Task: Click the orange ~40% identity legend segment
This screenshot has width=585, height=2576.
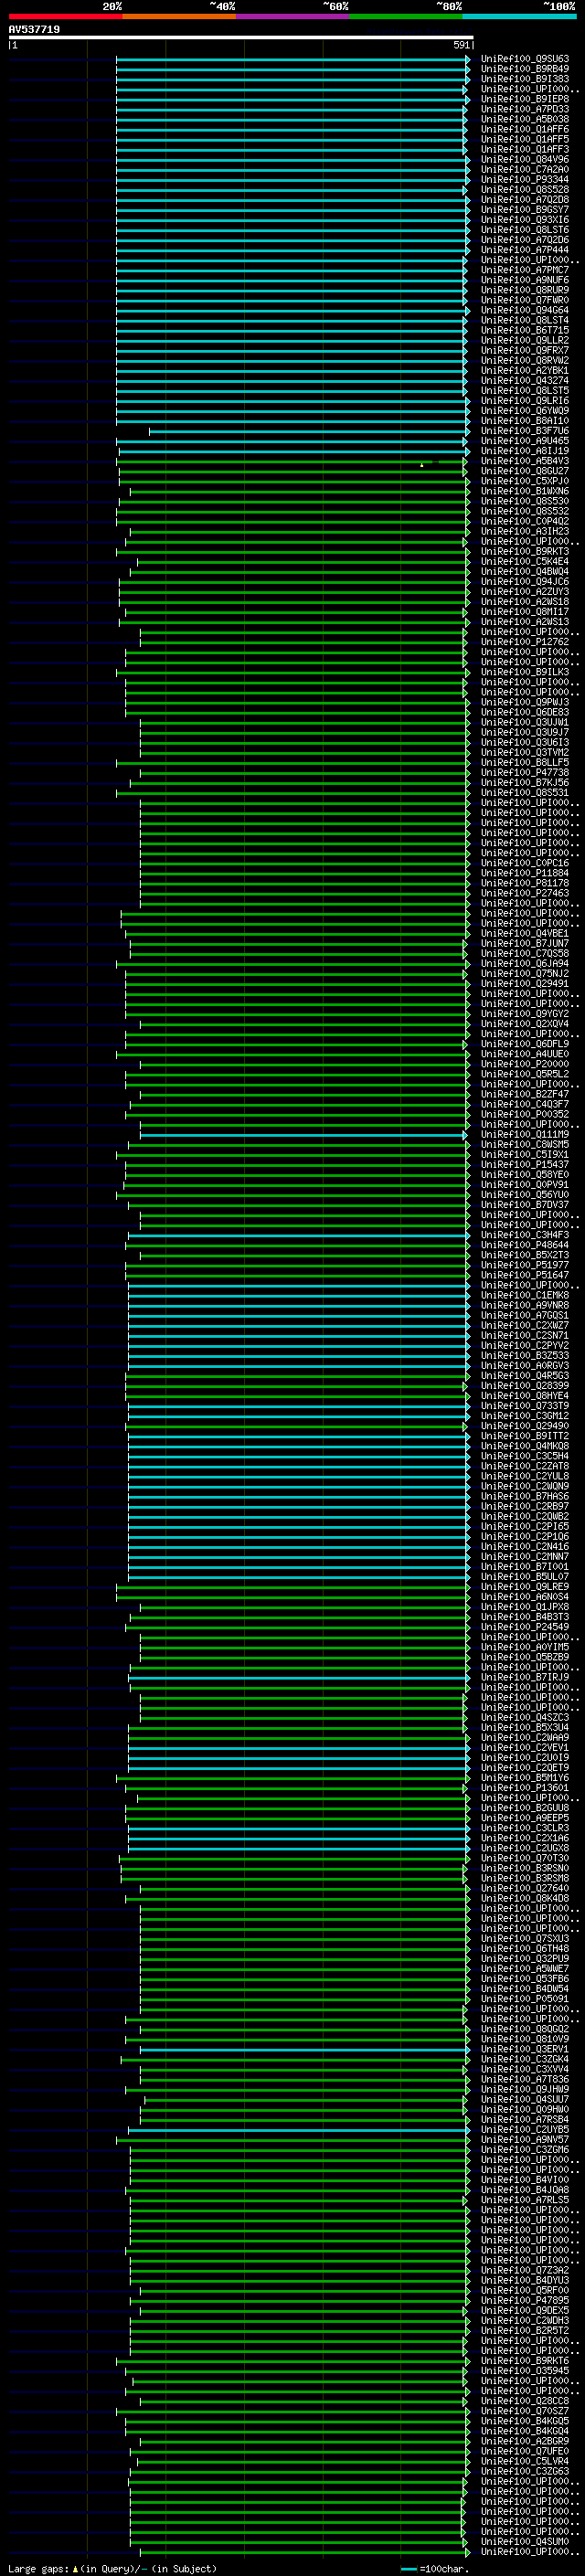Action: (179, 16)
